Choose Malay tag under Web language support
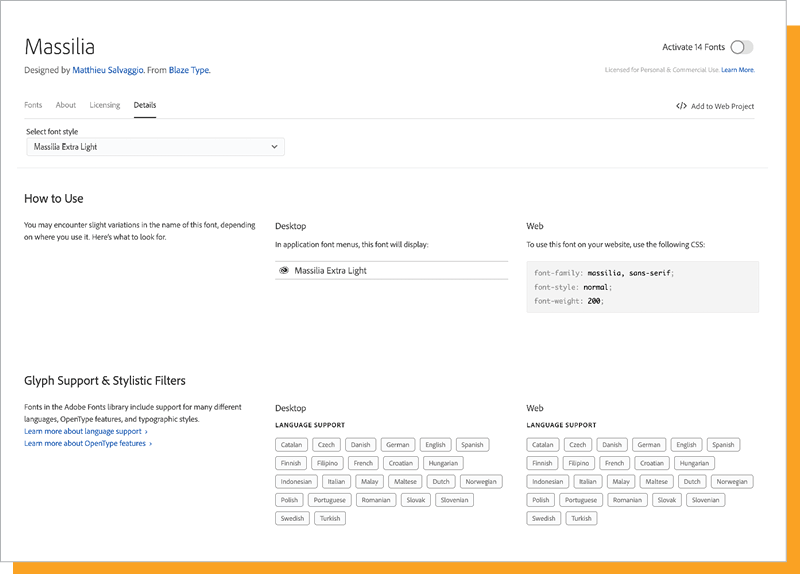 pyautogui.click(x=621, y=482)
